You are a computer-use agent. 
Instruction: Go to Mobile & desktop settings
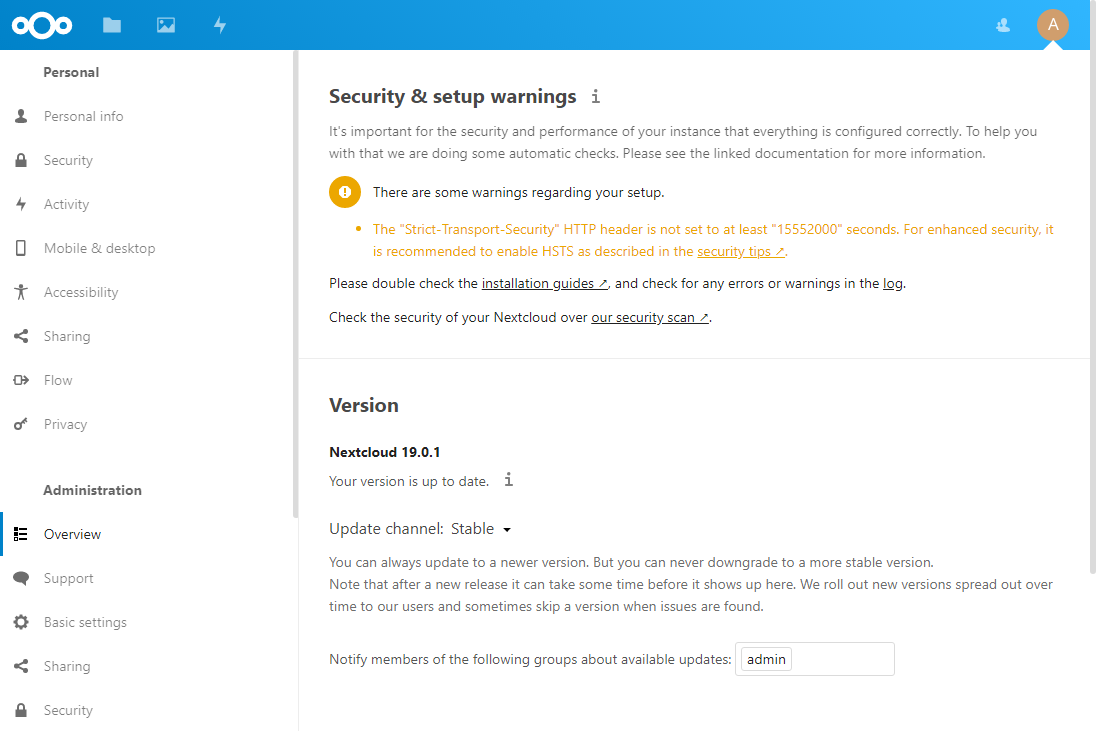point(99,248)
